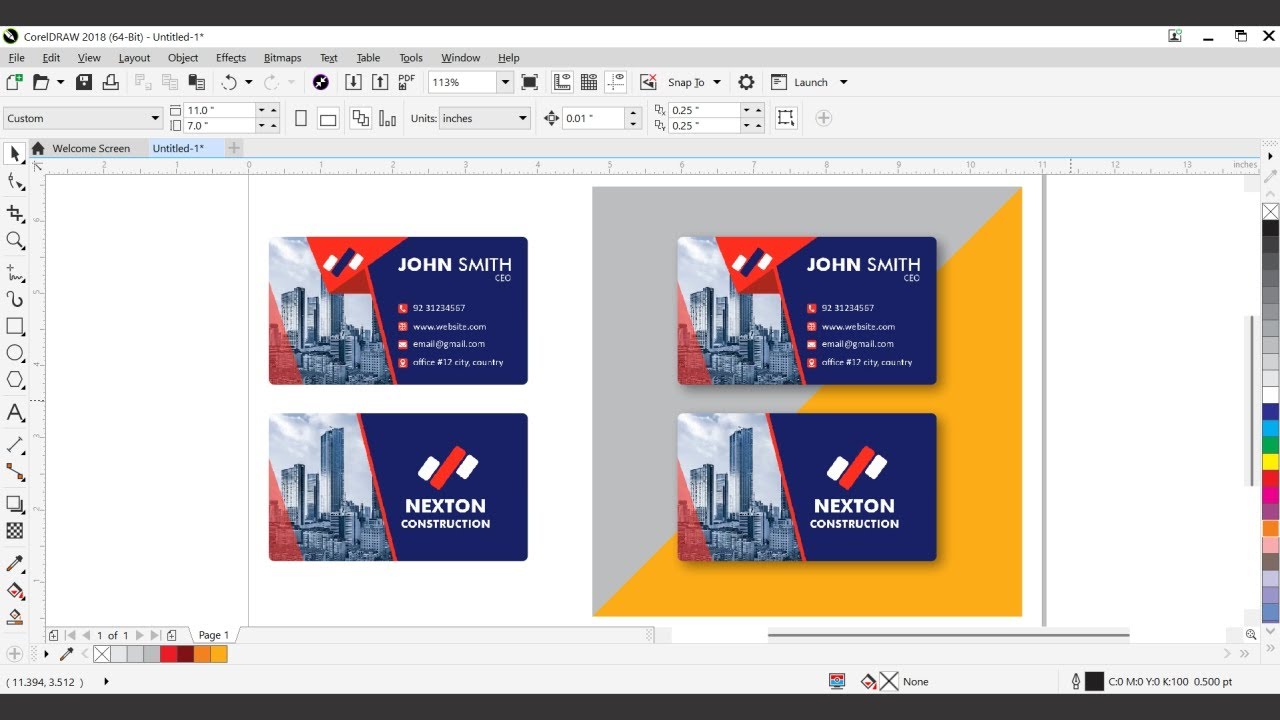1280x720 pixels.
Task: Select the Crop tool
Action: [14, 213]
